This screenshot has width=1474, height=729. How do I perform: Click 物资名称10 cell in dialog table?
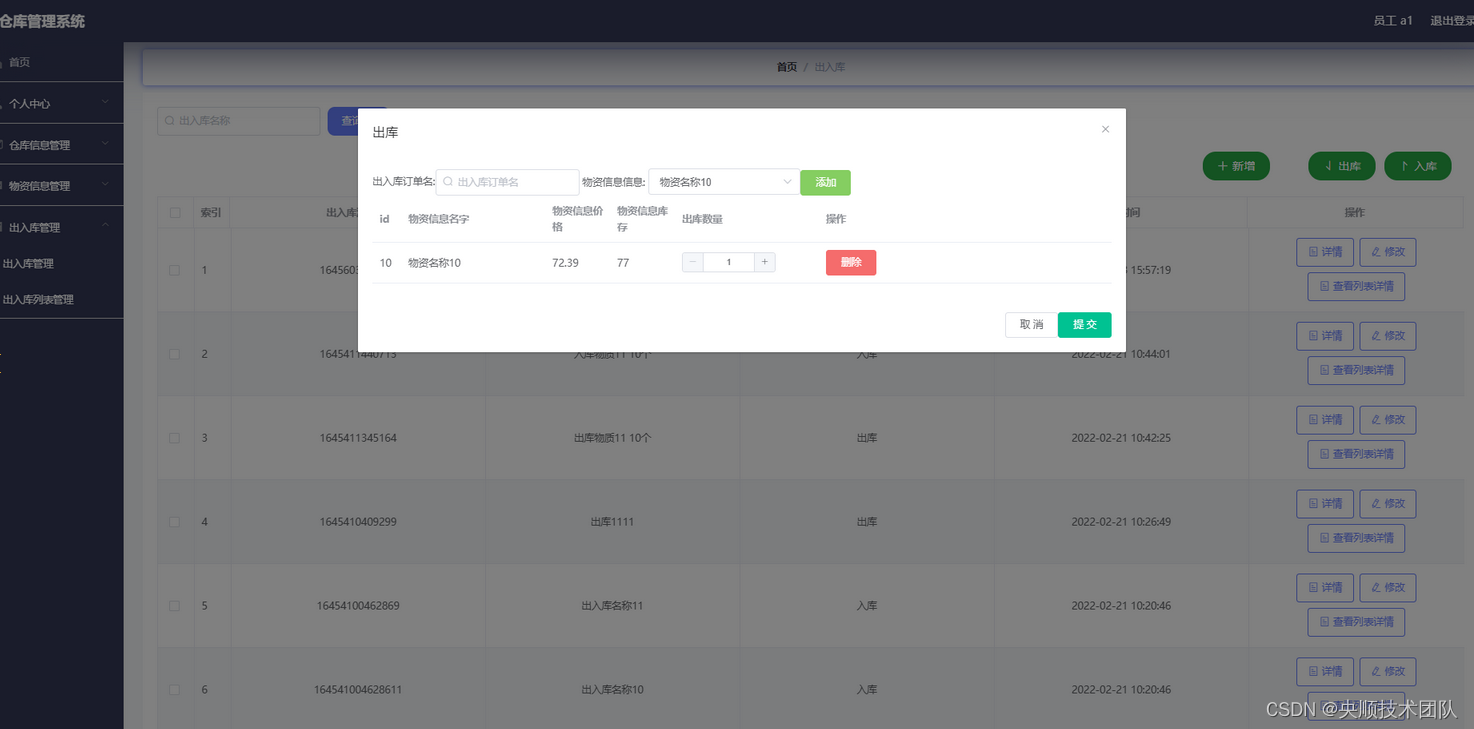click(434, 263)
